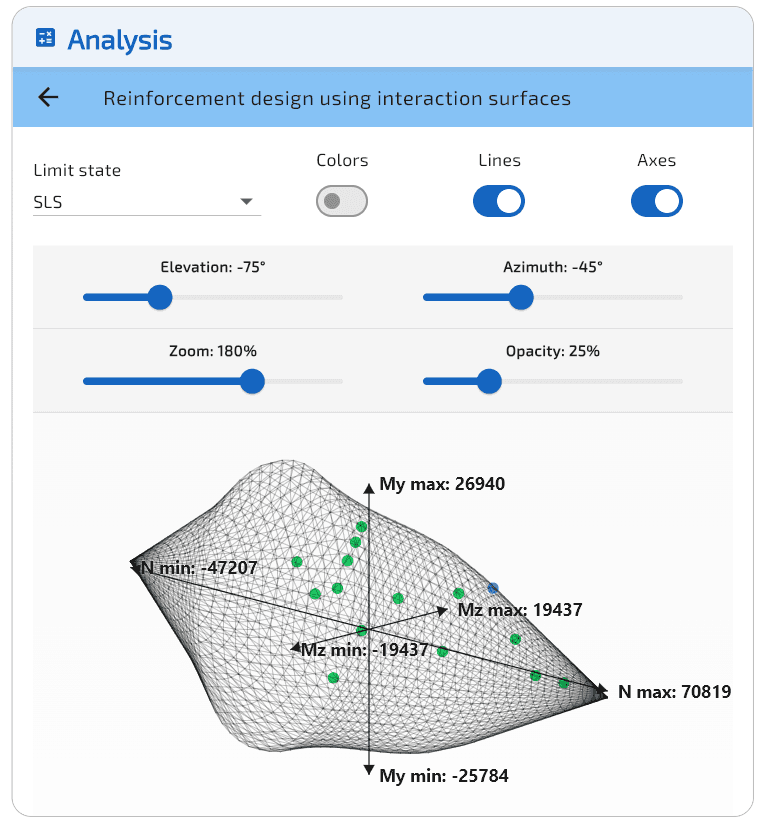This screenshot has height=822, width=758.
Task: Click the N min: -47207 axis label
Action: (x=200, y=568)
